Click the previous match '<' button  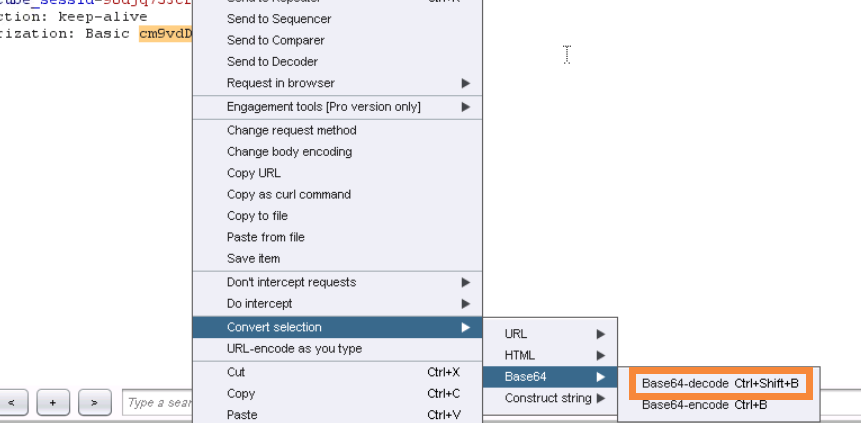(12, 402)
